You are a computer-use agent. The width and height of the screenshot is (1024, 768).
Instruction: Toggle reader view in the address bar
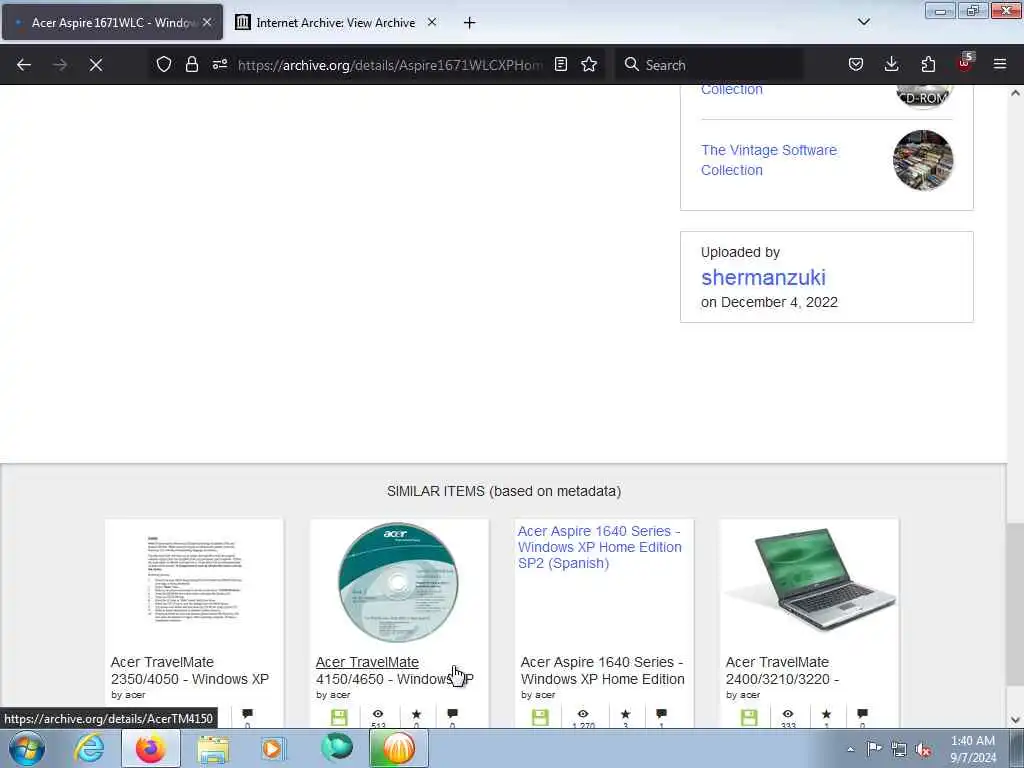point(560,65)
